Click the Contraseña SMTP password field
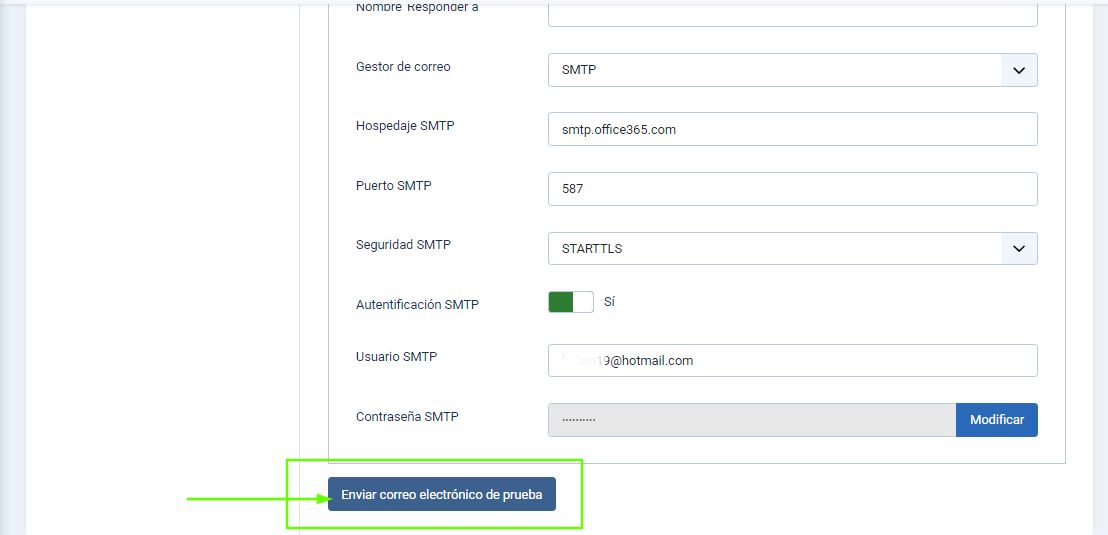1108x535 pixels. 751,420
